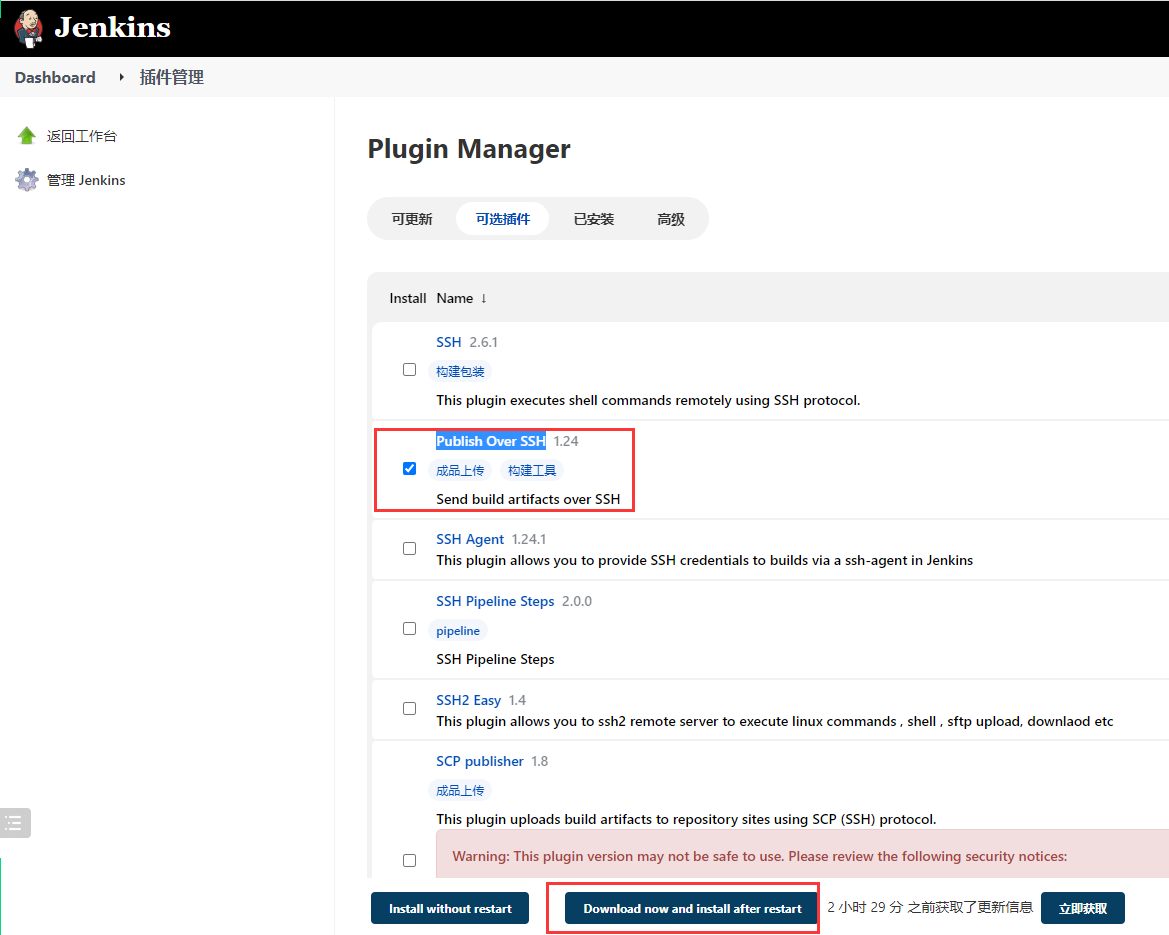Uncheck the Publish Over SSH checkbox
The width and height of the screenshot is (1169, 935).
pyautogui.click(x=409, y=468)
